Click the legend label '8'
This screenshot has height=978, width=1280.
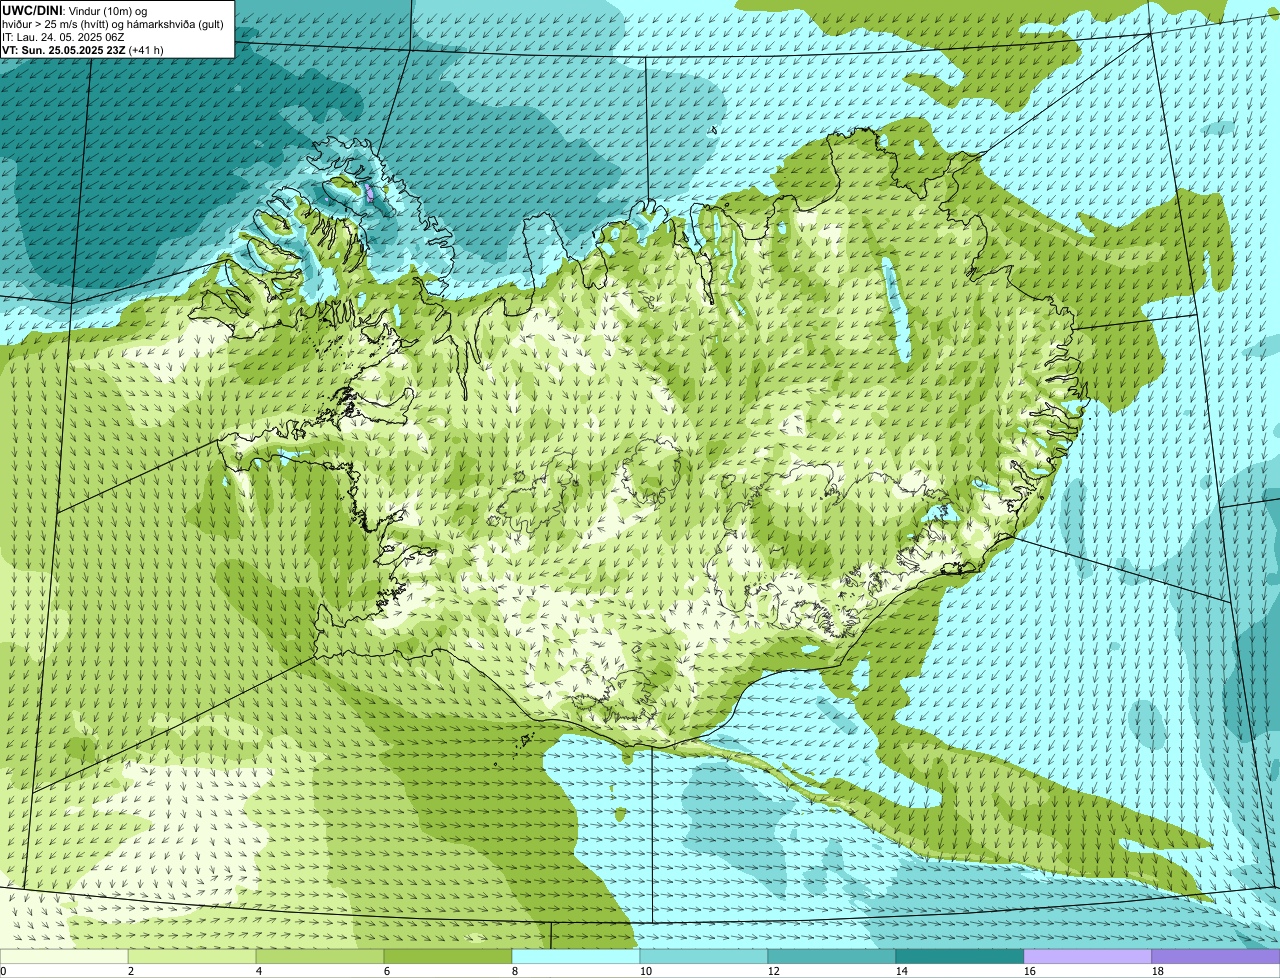pos(515,971)
